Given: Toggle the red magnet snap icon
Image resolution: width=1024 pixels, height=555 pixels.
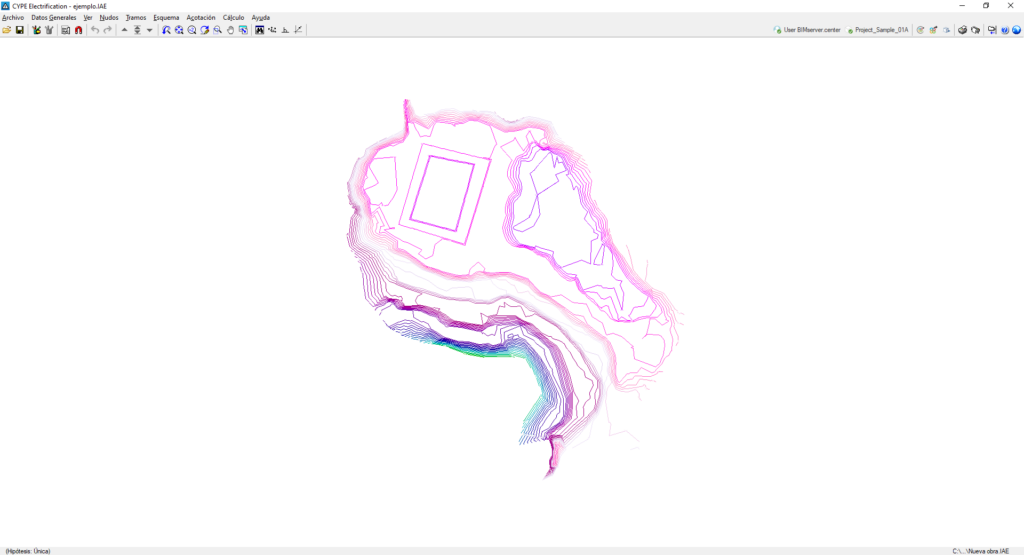Looking at the screenshot, I should 78,30.
